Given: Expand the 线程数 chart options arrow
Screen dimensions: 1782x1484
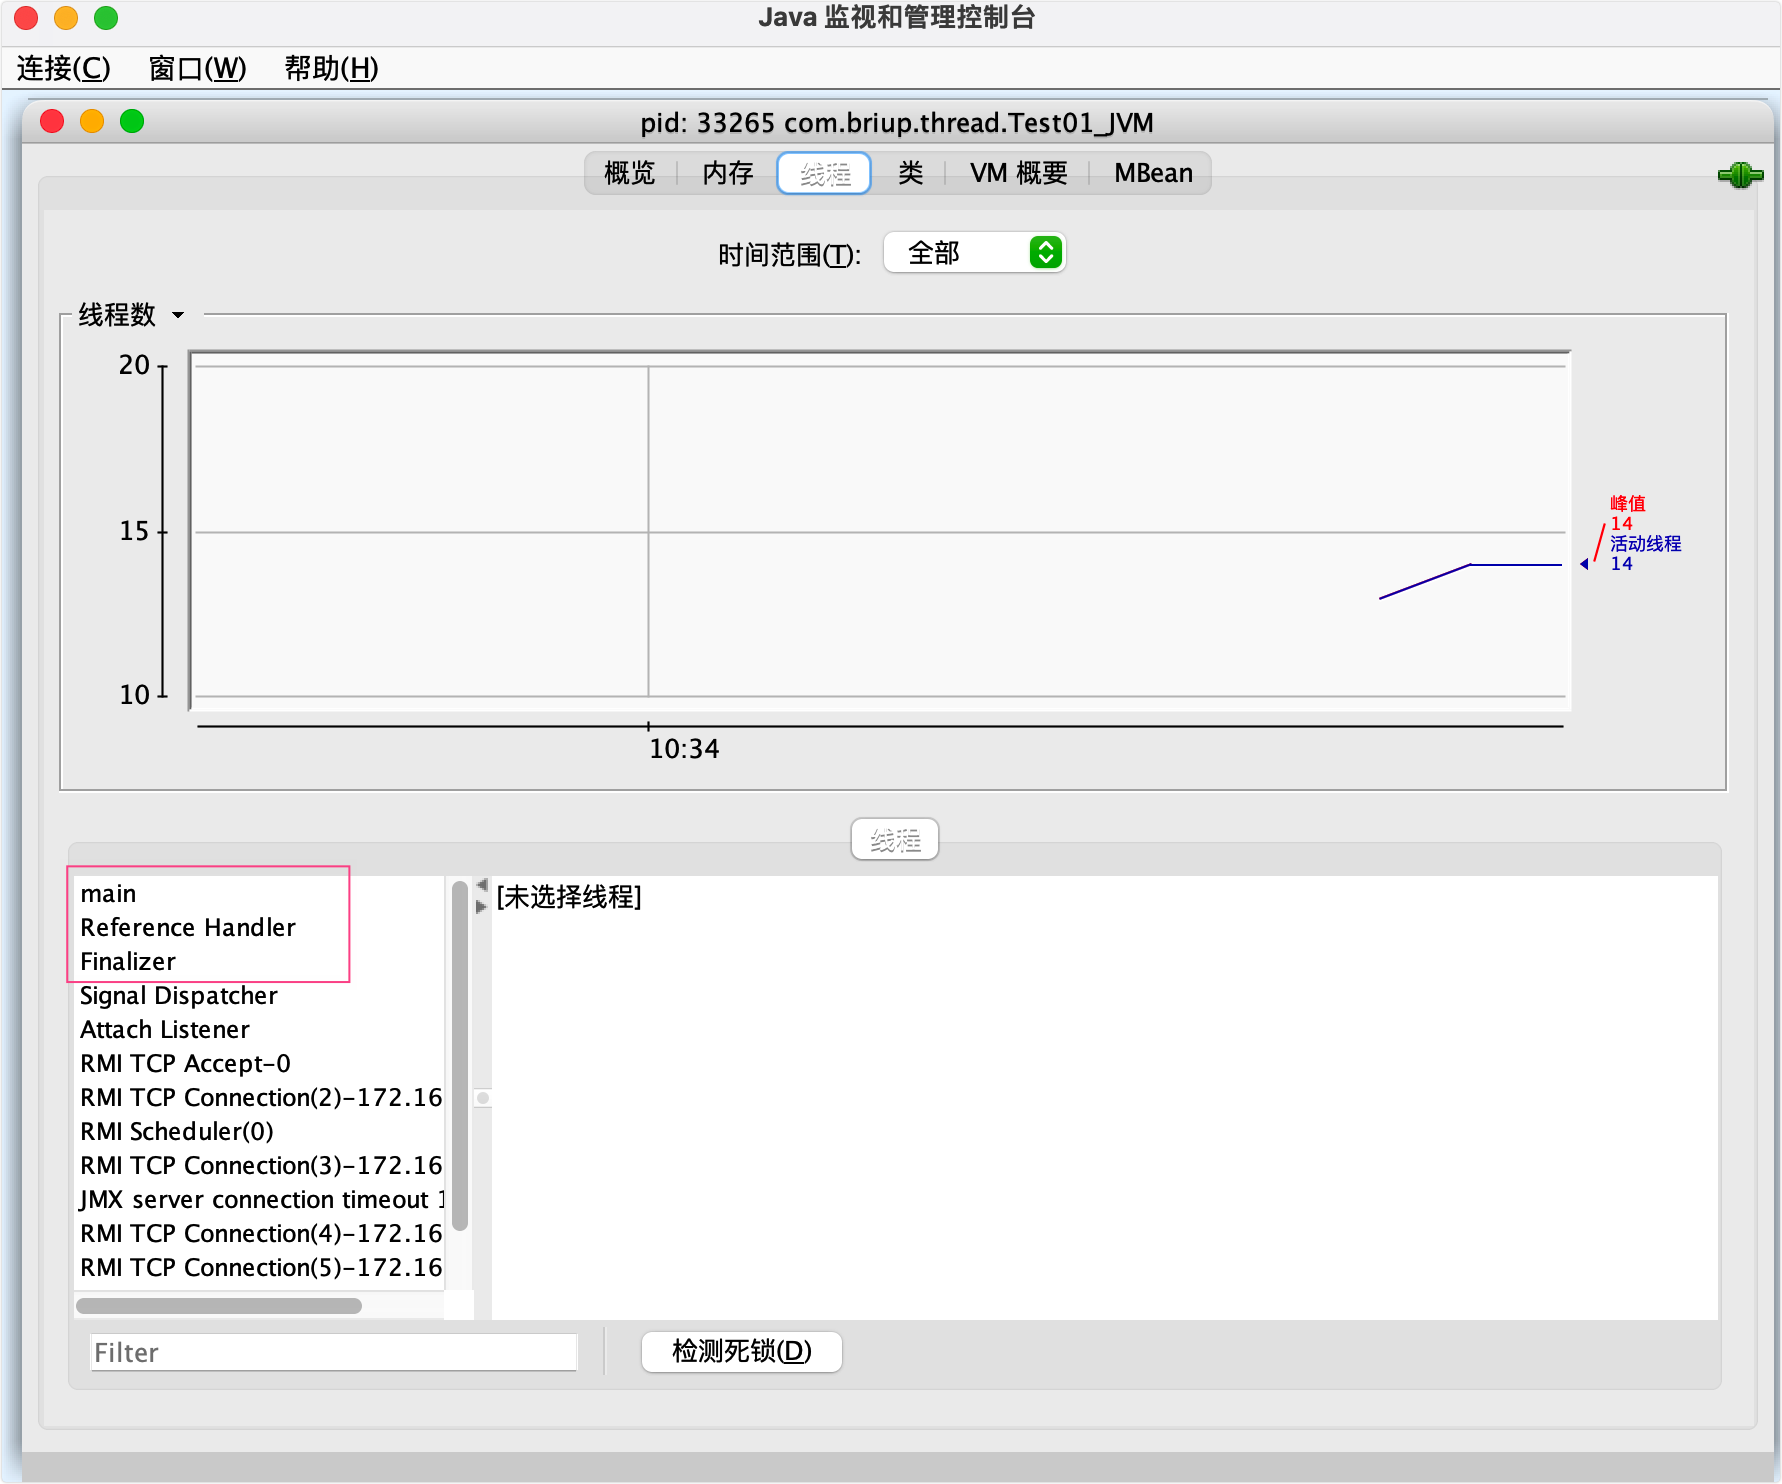Looking at the screenshot, I should [x=178, y=315].
